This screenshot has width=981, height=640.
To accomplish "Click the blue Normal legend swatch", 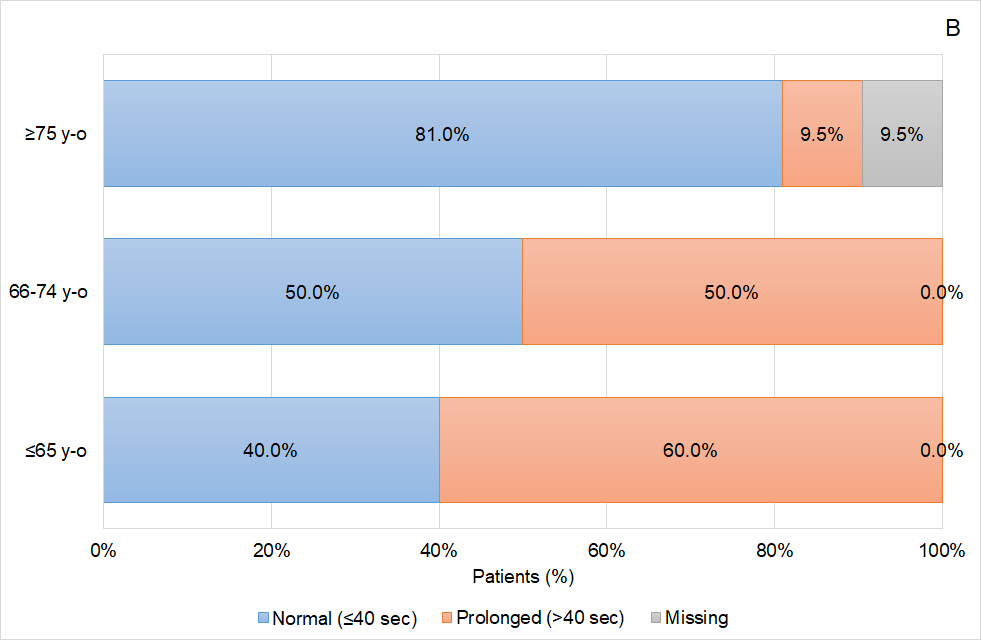I will [x=264, y=618].
